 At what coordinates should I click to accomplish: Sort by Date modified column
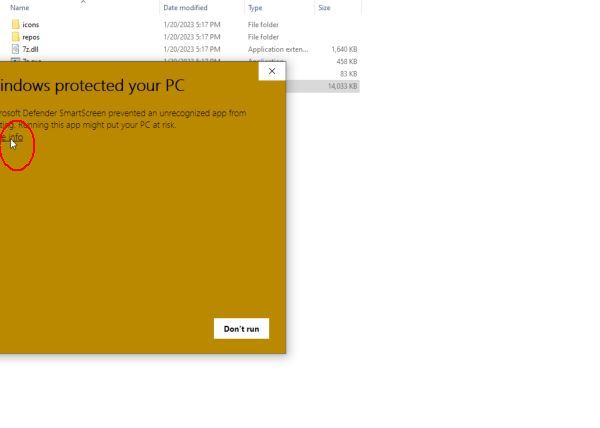185,8
